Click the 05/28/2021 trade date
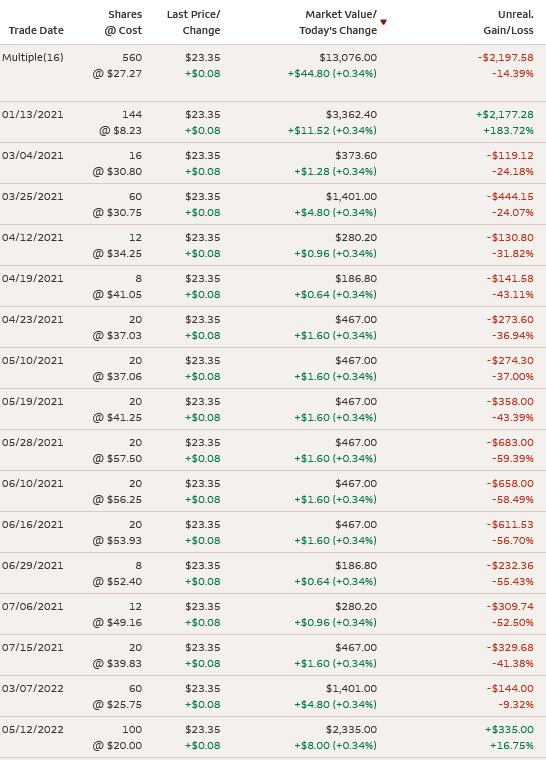 click(32, 443)
